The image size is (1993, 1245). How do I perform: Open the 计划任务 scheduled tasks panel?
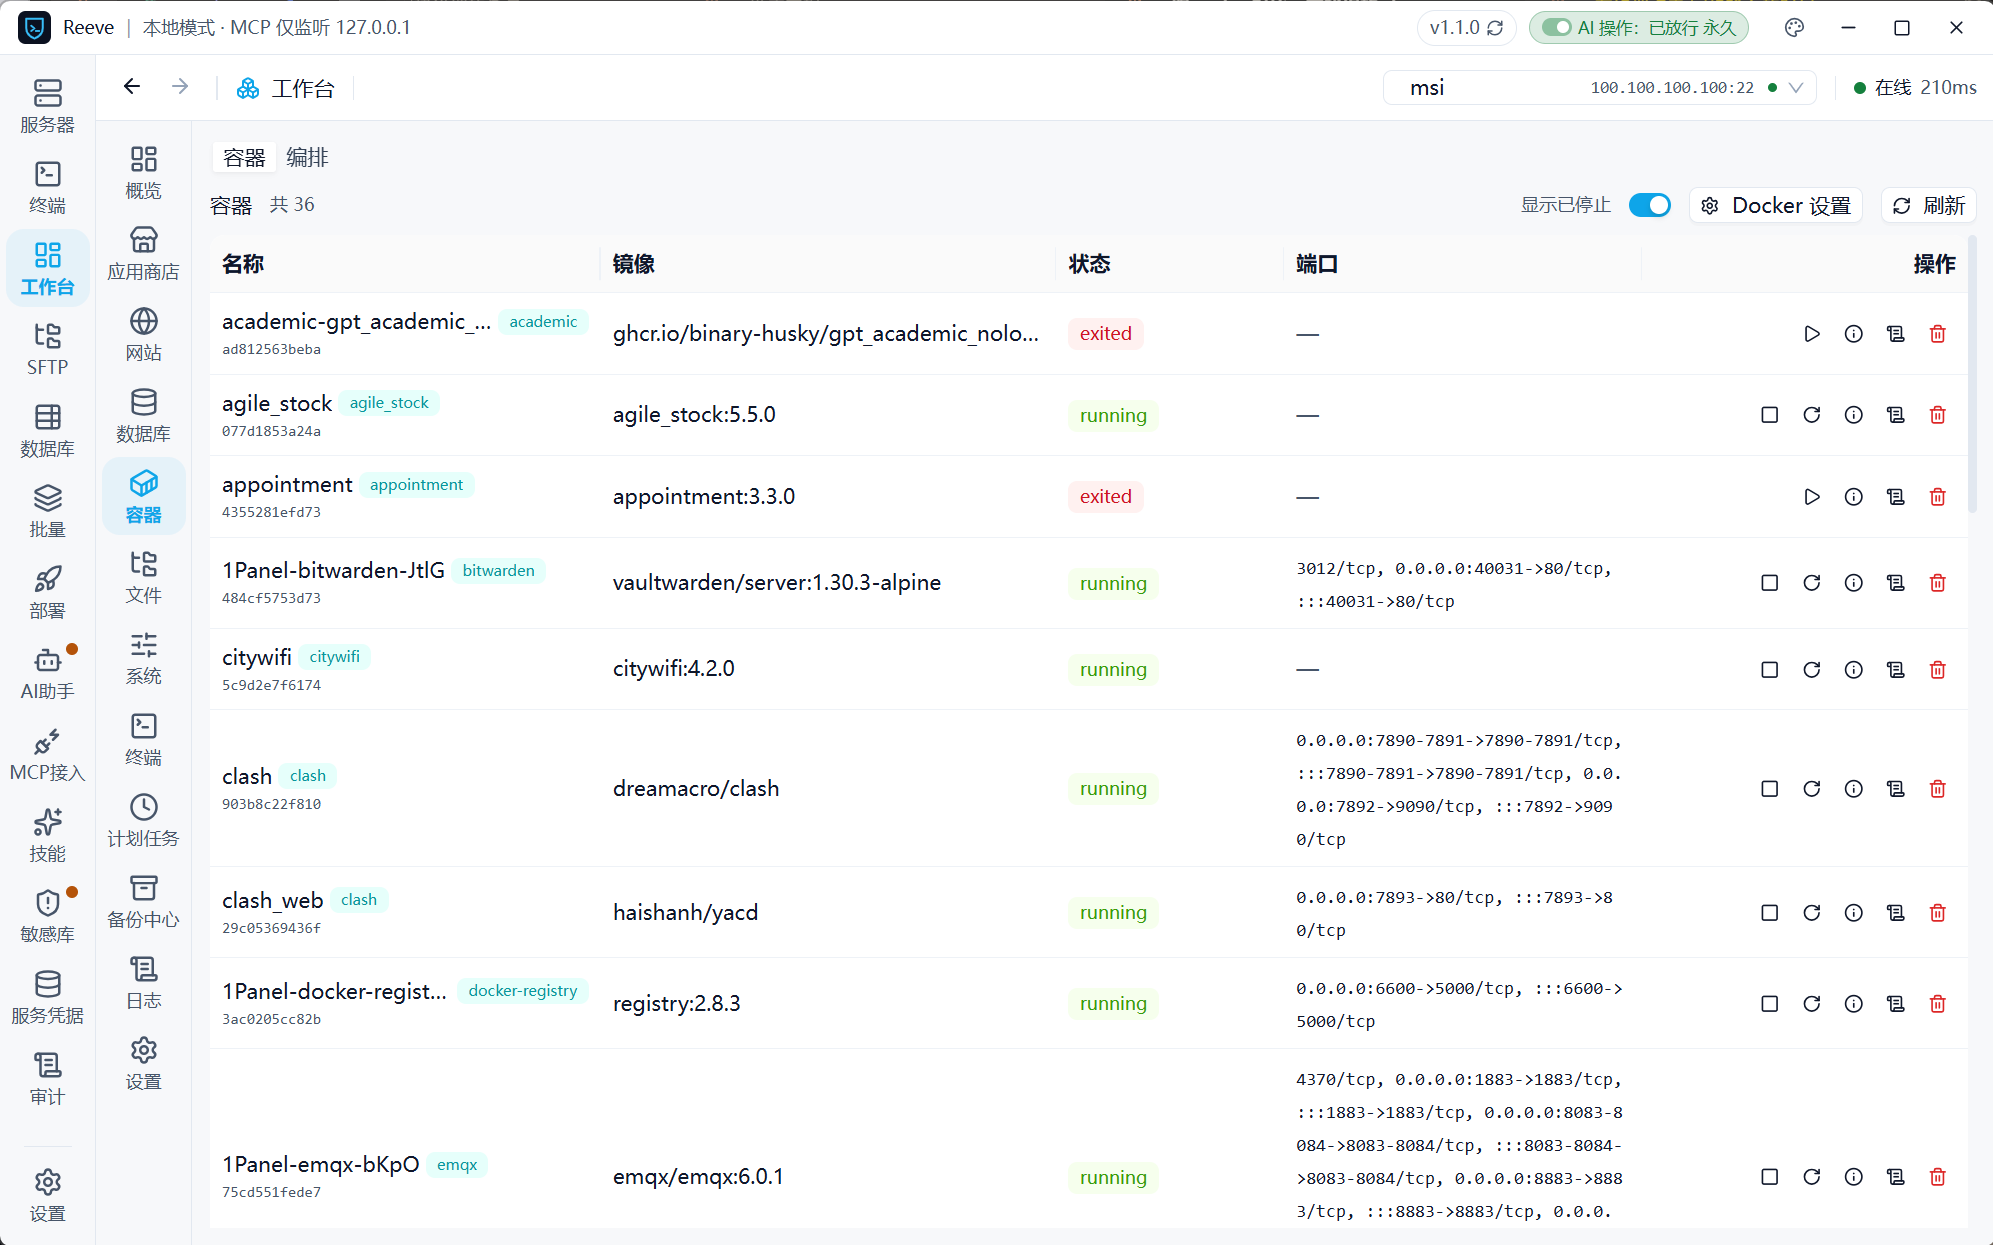143,820
